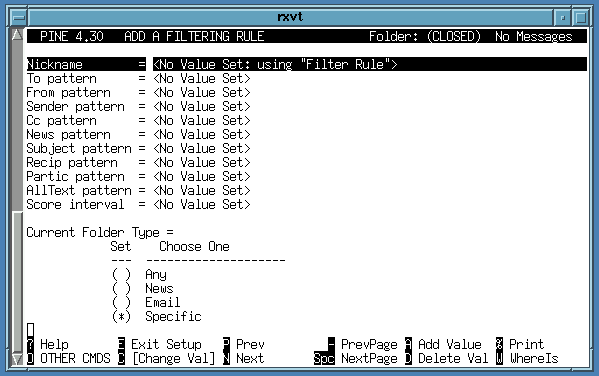Viewport: 599px width, 376px height.
Task: Click the Next command
Action: 250,358
